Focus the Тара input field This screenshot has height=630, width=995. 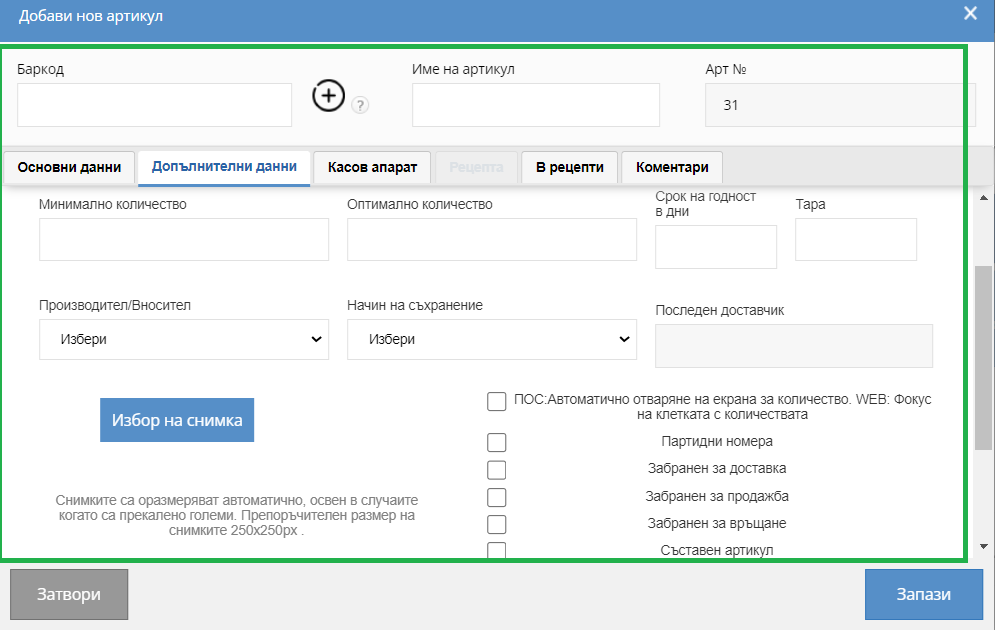[x=856, y=239]
